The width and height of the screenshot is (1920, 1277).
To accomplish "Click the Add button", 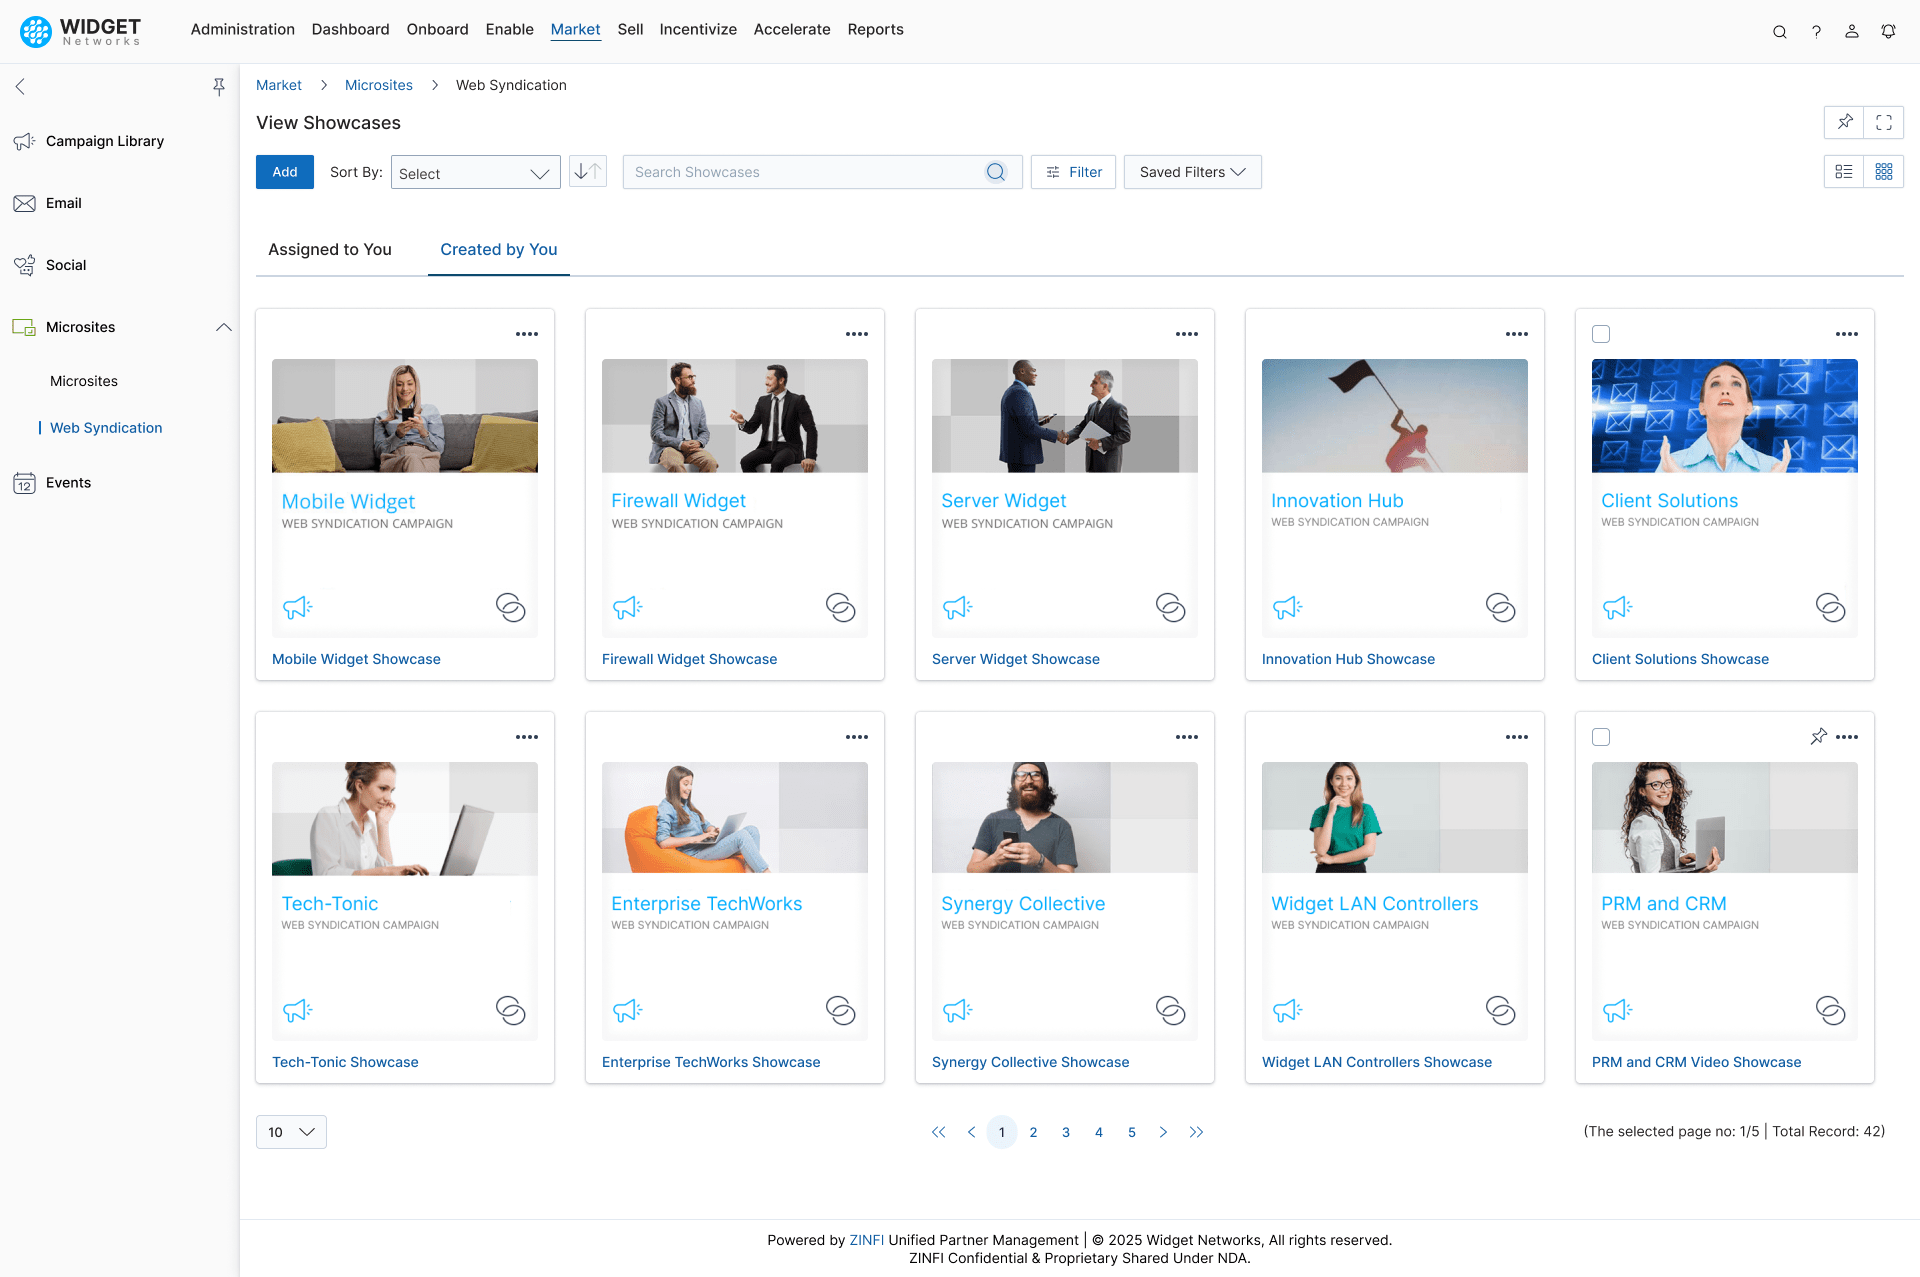I will [284, 171].
